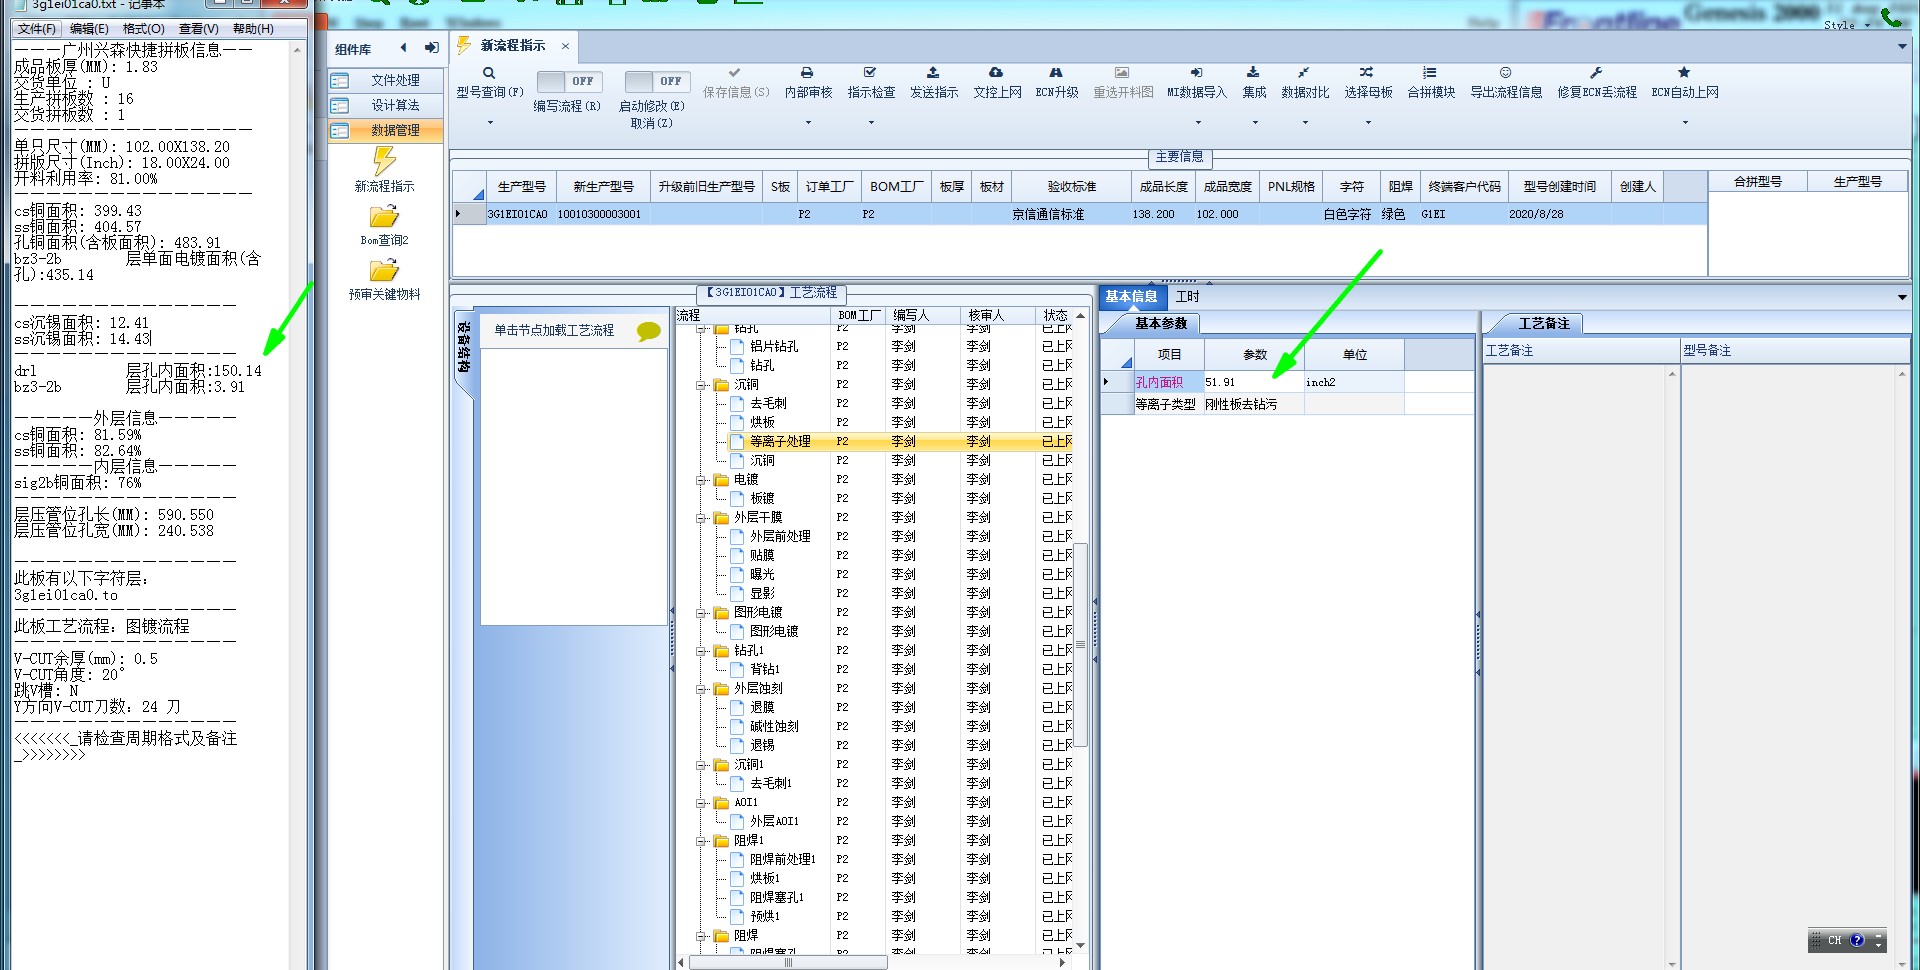Click the left arrow in 组件库 header

click(x=404, y=48)
